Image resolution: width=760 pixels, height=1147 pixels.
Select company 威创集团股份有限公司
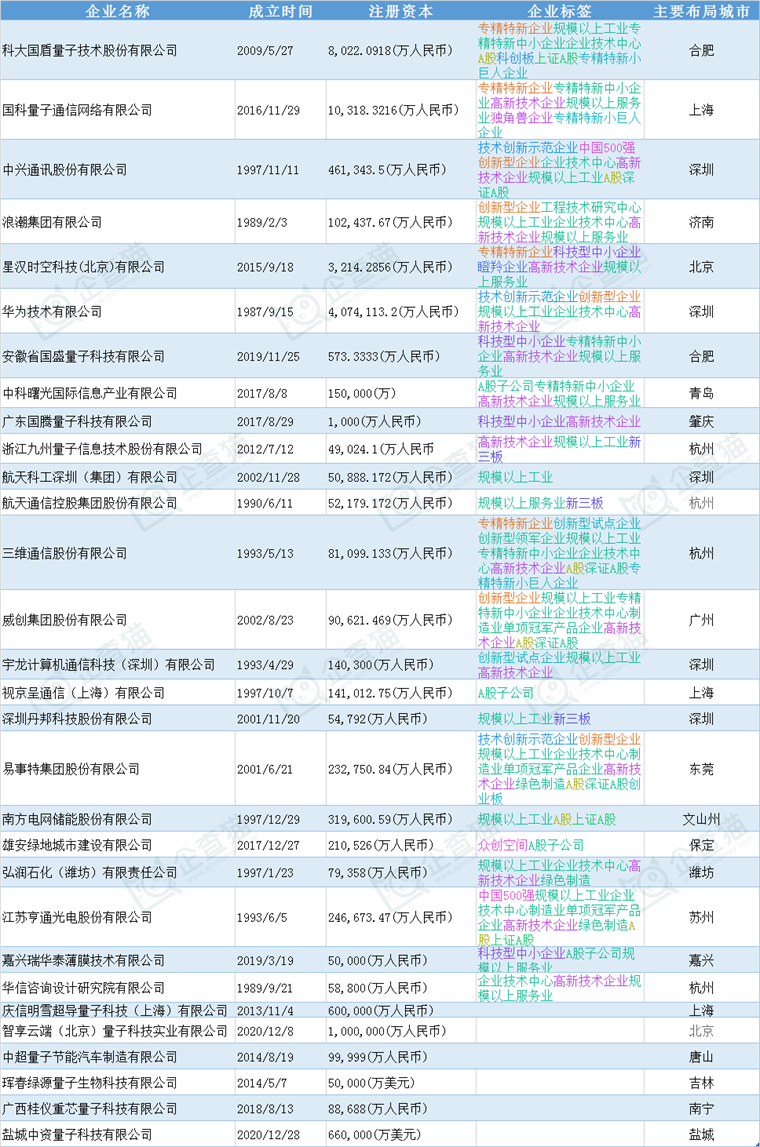(x=65, y=620)
